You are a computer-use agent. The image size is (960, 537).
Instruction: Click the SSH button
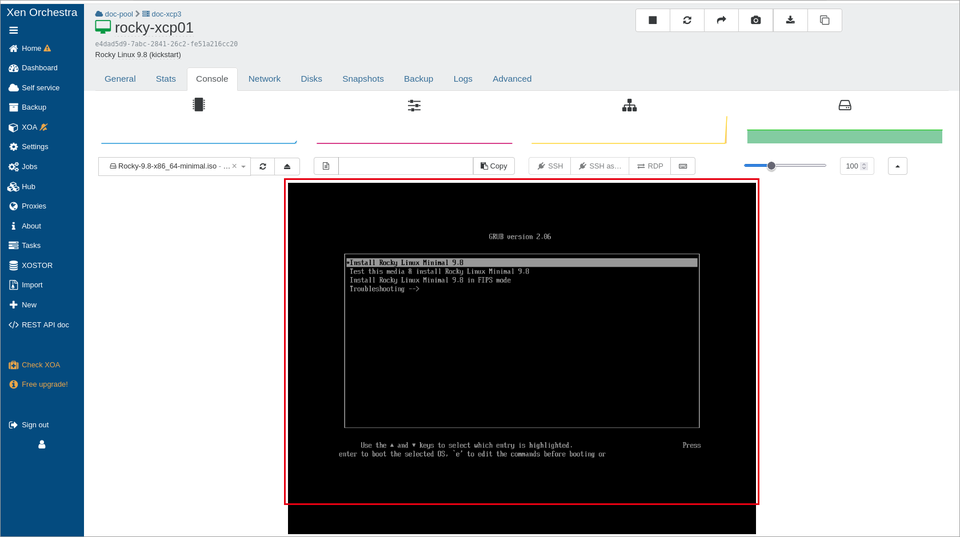tap(550, 167)
